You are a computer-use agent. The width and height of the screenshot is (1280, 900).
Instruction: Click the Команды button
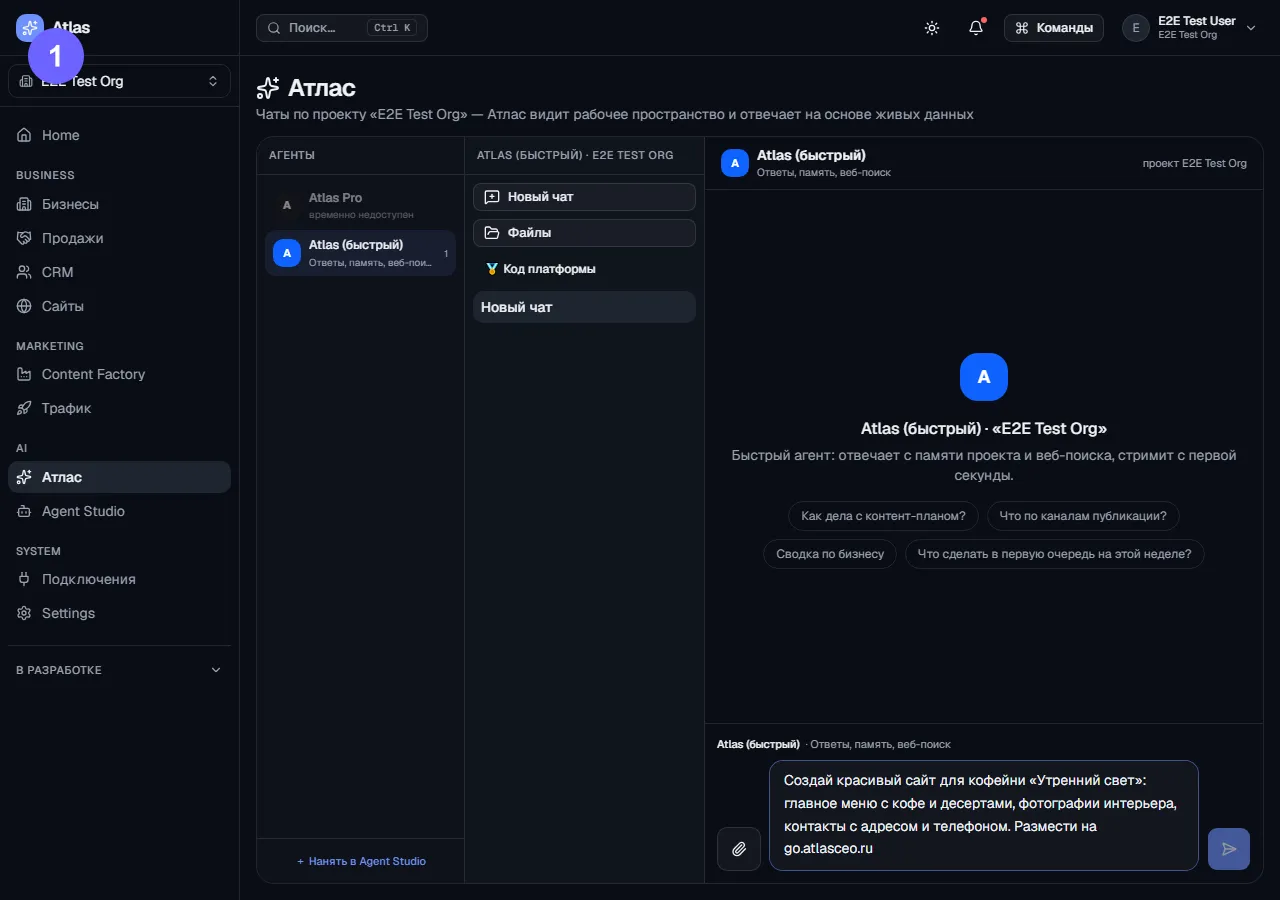(x=1054, y=28)
